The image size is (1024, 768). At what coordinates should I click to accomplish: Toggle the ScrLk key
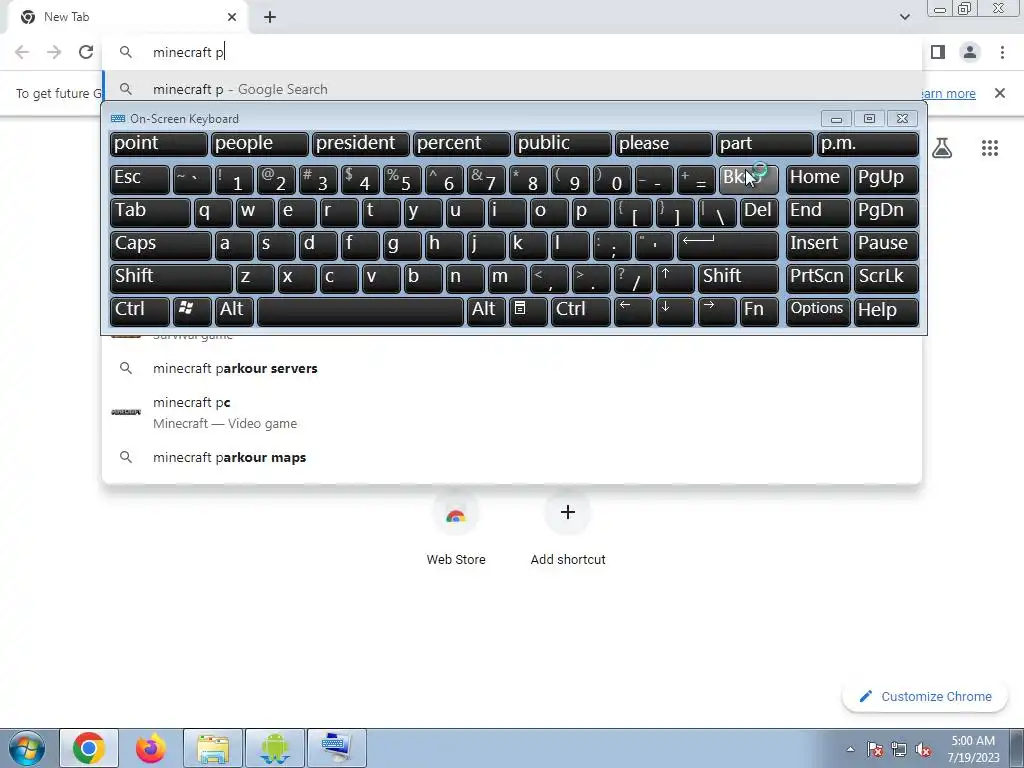click(886, 278)
